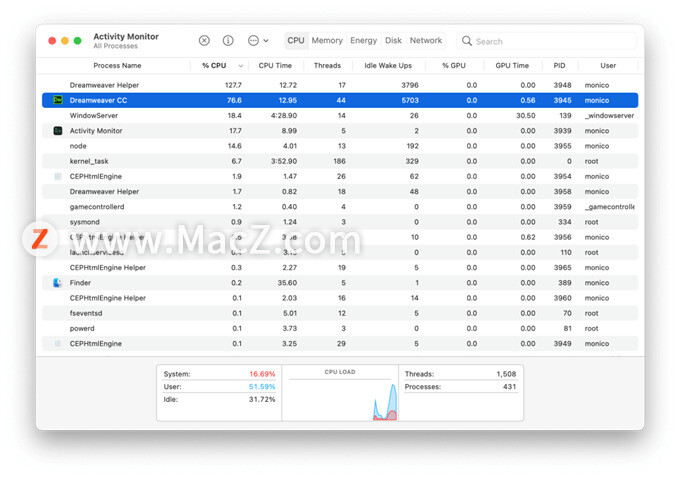Select the CEPHtmlEngine process name with PID 3949
The height and width of the screenshot is (477, 680).
[x=95, y=343]
